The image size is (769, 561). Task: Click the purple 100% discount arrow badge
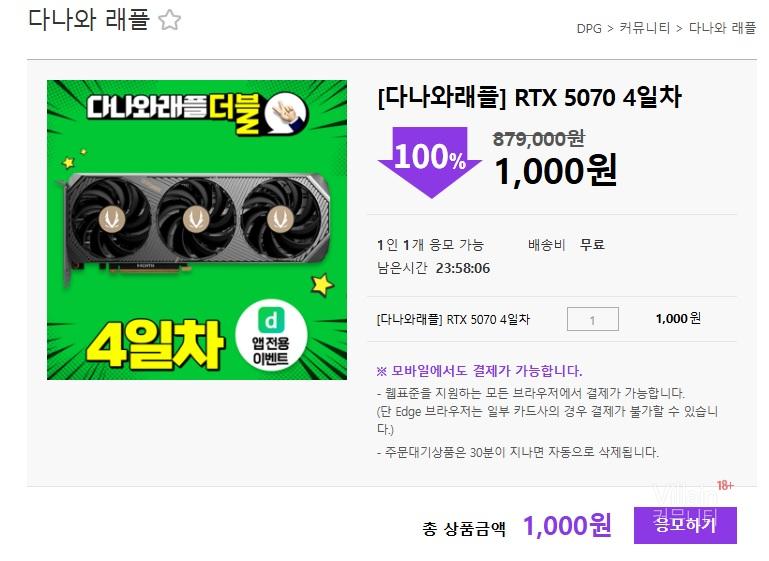click(430, 162)
